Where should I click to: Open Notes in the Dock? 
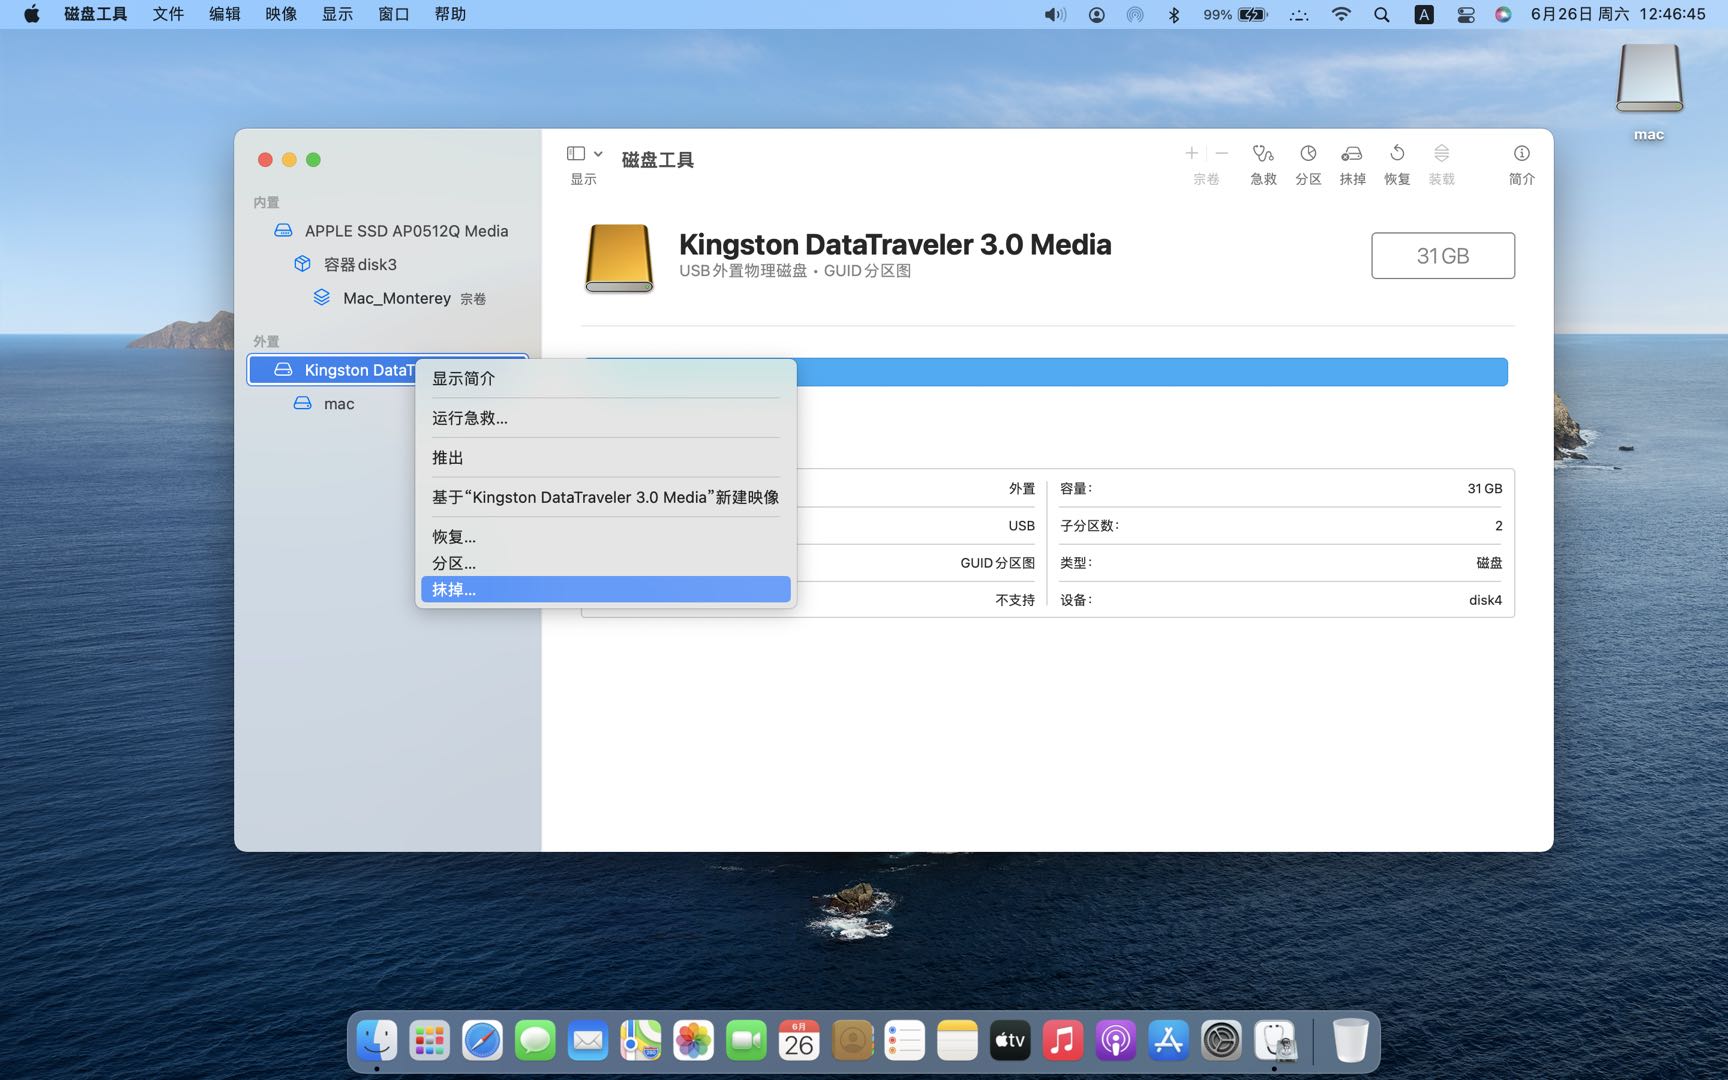957,1041
